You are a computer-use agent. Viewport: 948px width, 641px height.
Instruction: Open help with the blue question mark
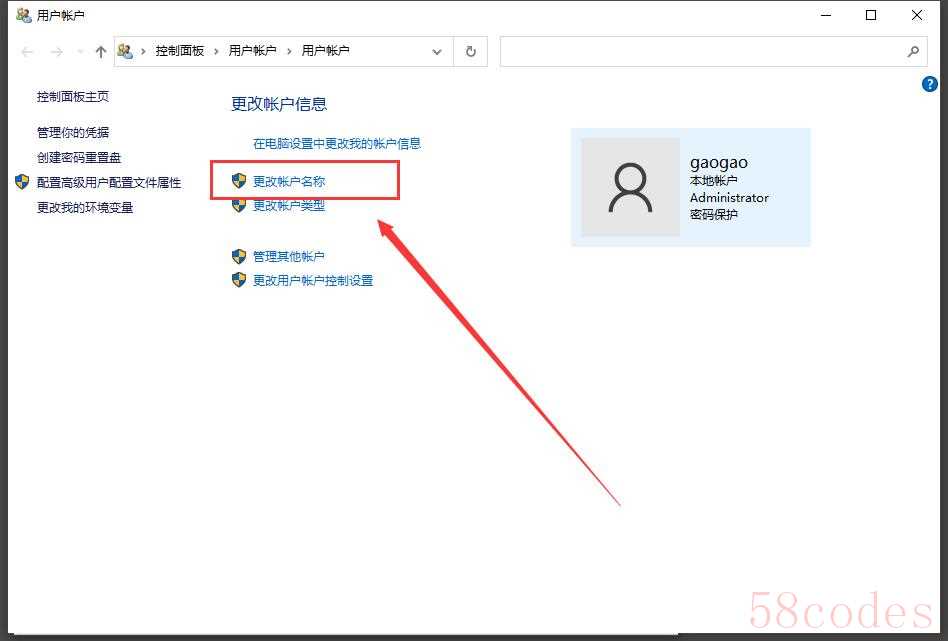point(929,84)
